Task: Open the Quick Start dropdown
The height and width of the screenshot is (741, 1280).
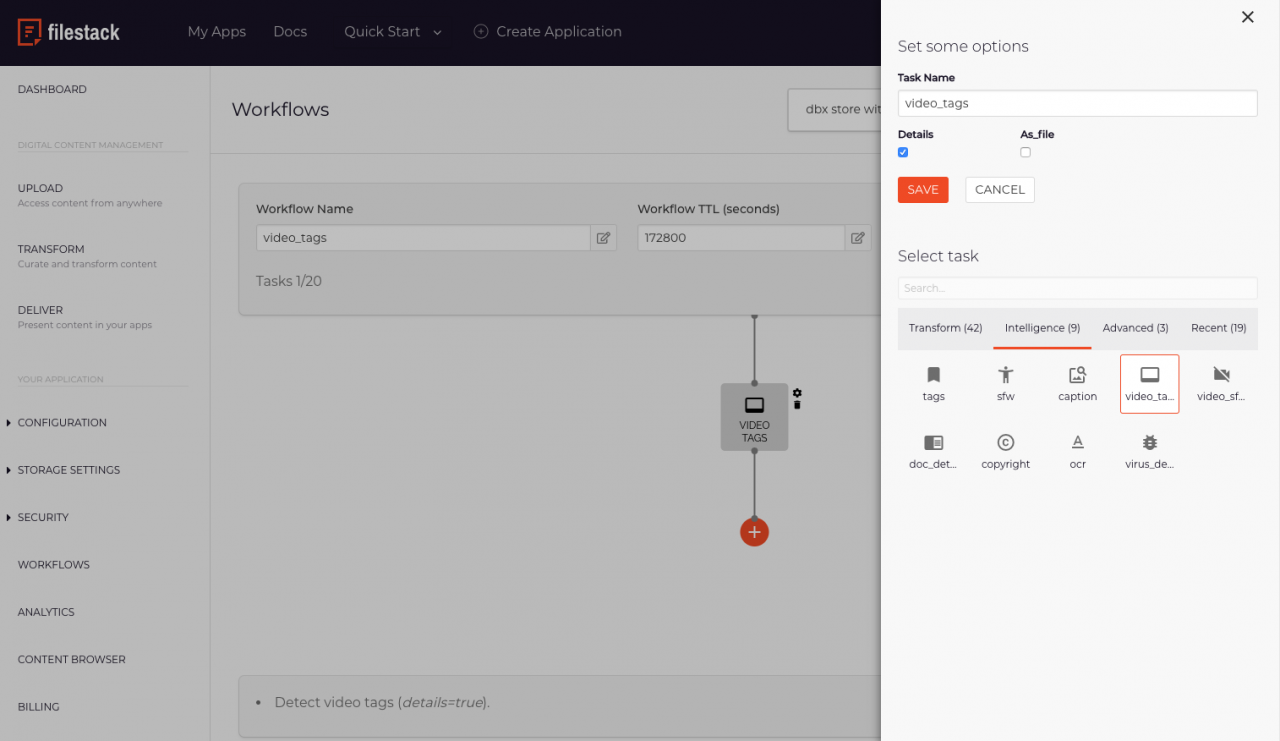Action: tap(391, 31)
